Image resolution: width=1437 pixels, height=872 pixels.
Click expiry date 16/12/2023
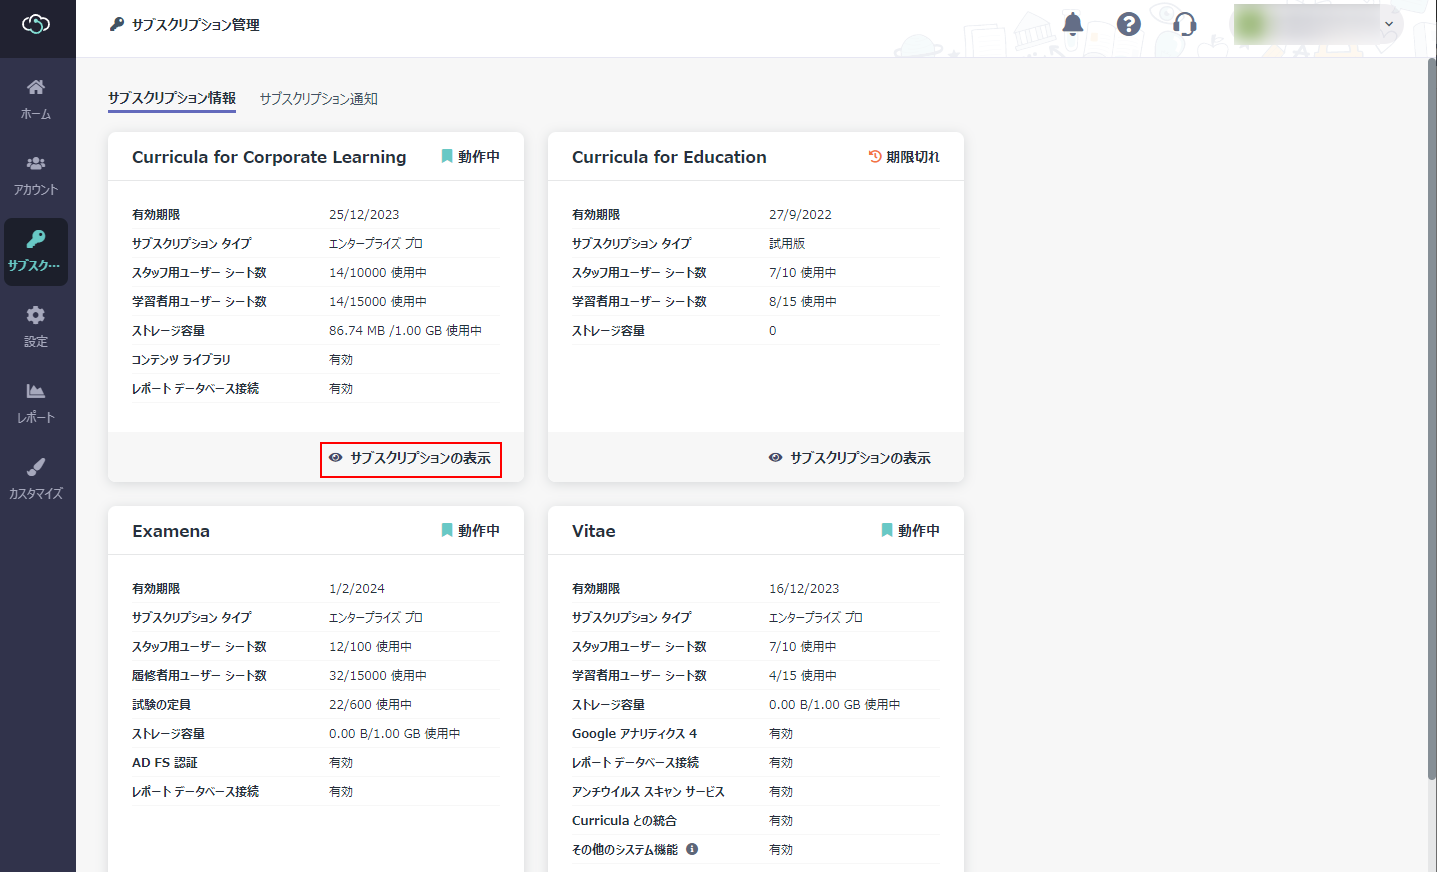804,588
